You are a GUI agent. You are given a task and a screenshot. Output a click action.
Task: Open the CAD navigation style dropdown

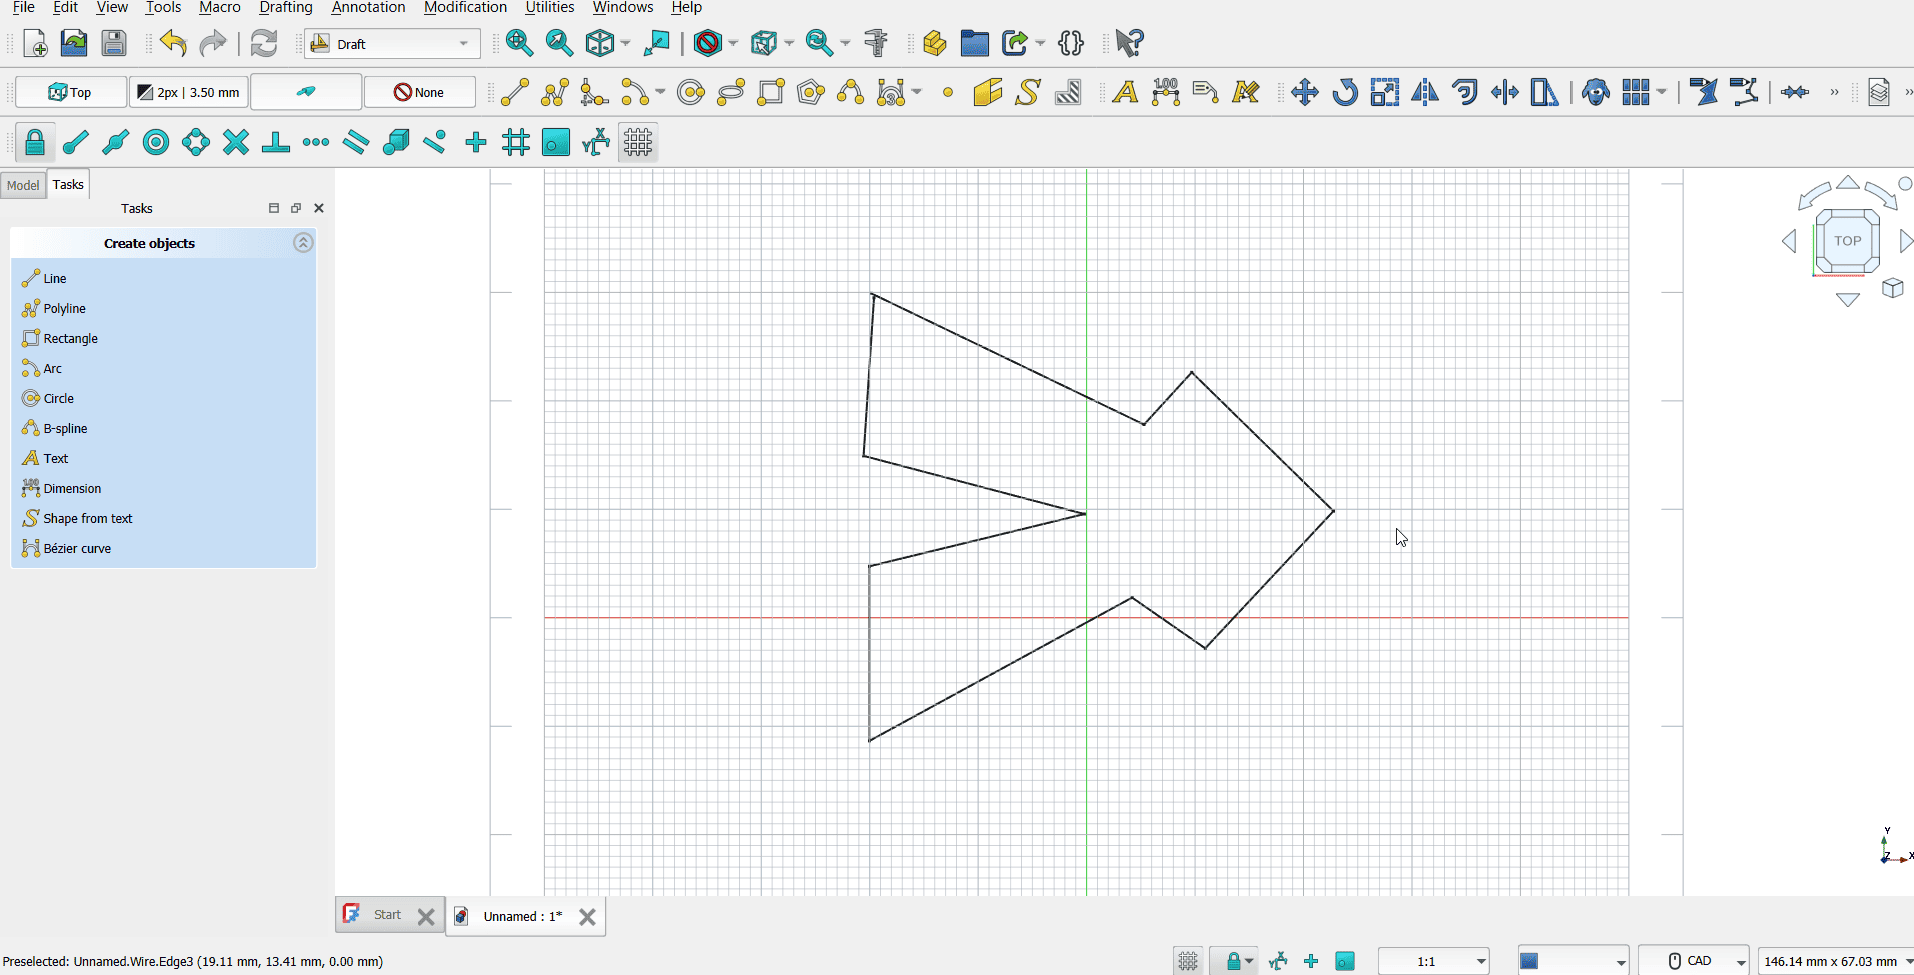pyautogui.click(x=1694, y=961)
